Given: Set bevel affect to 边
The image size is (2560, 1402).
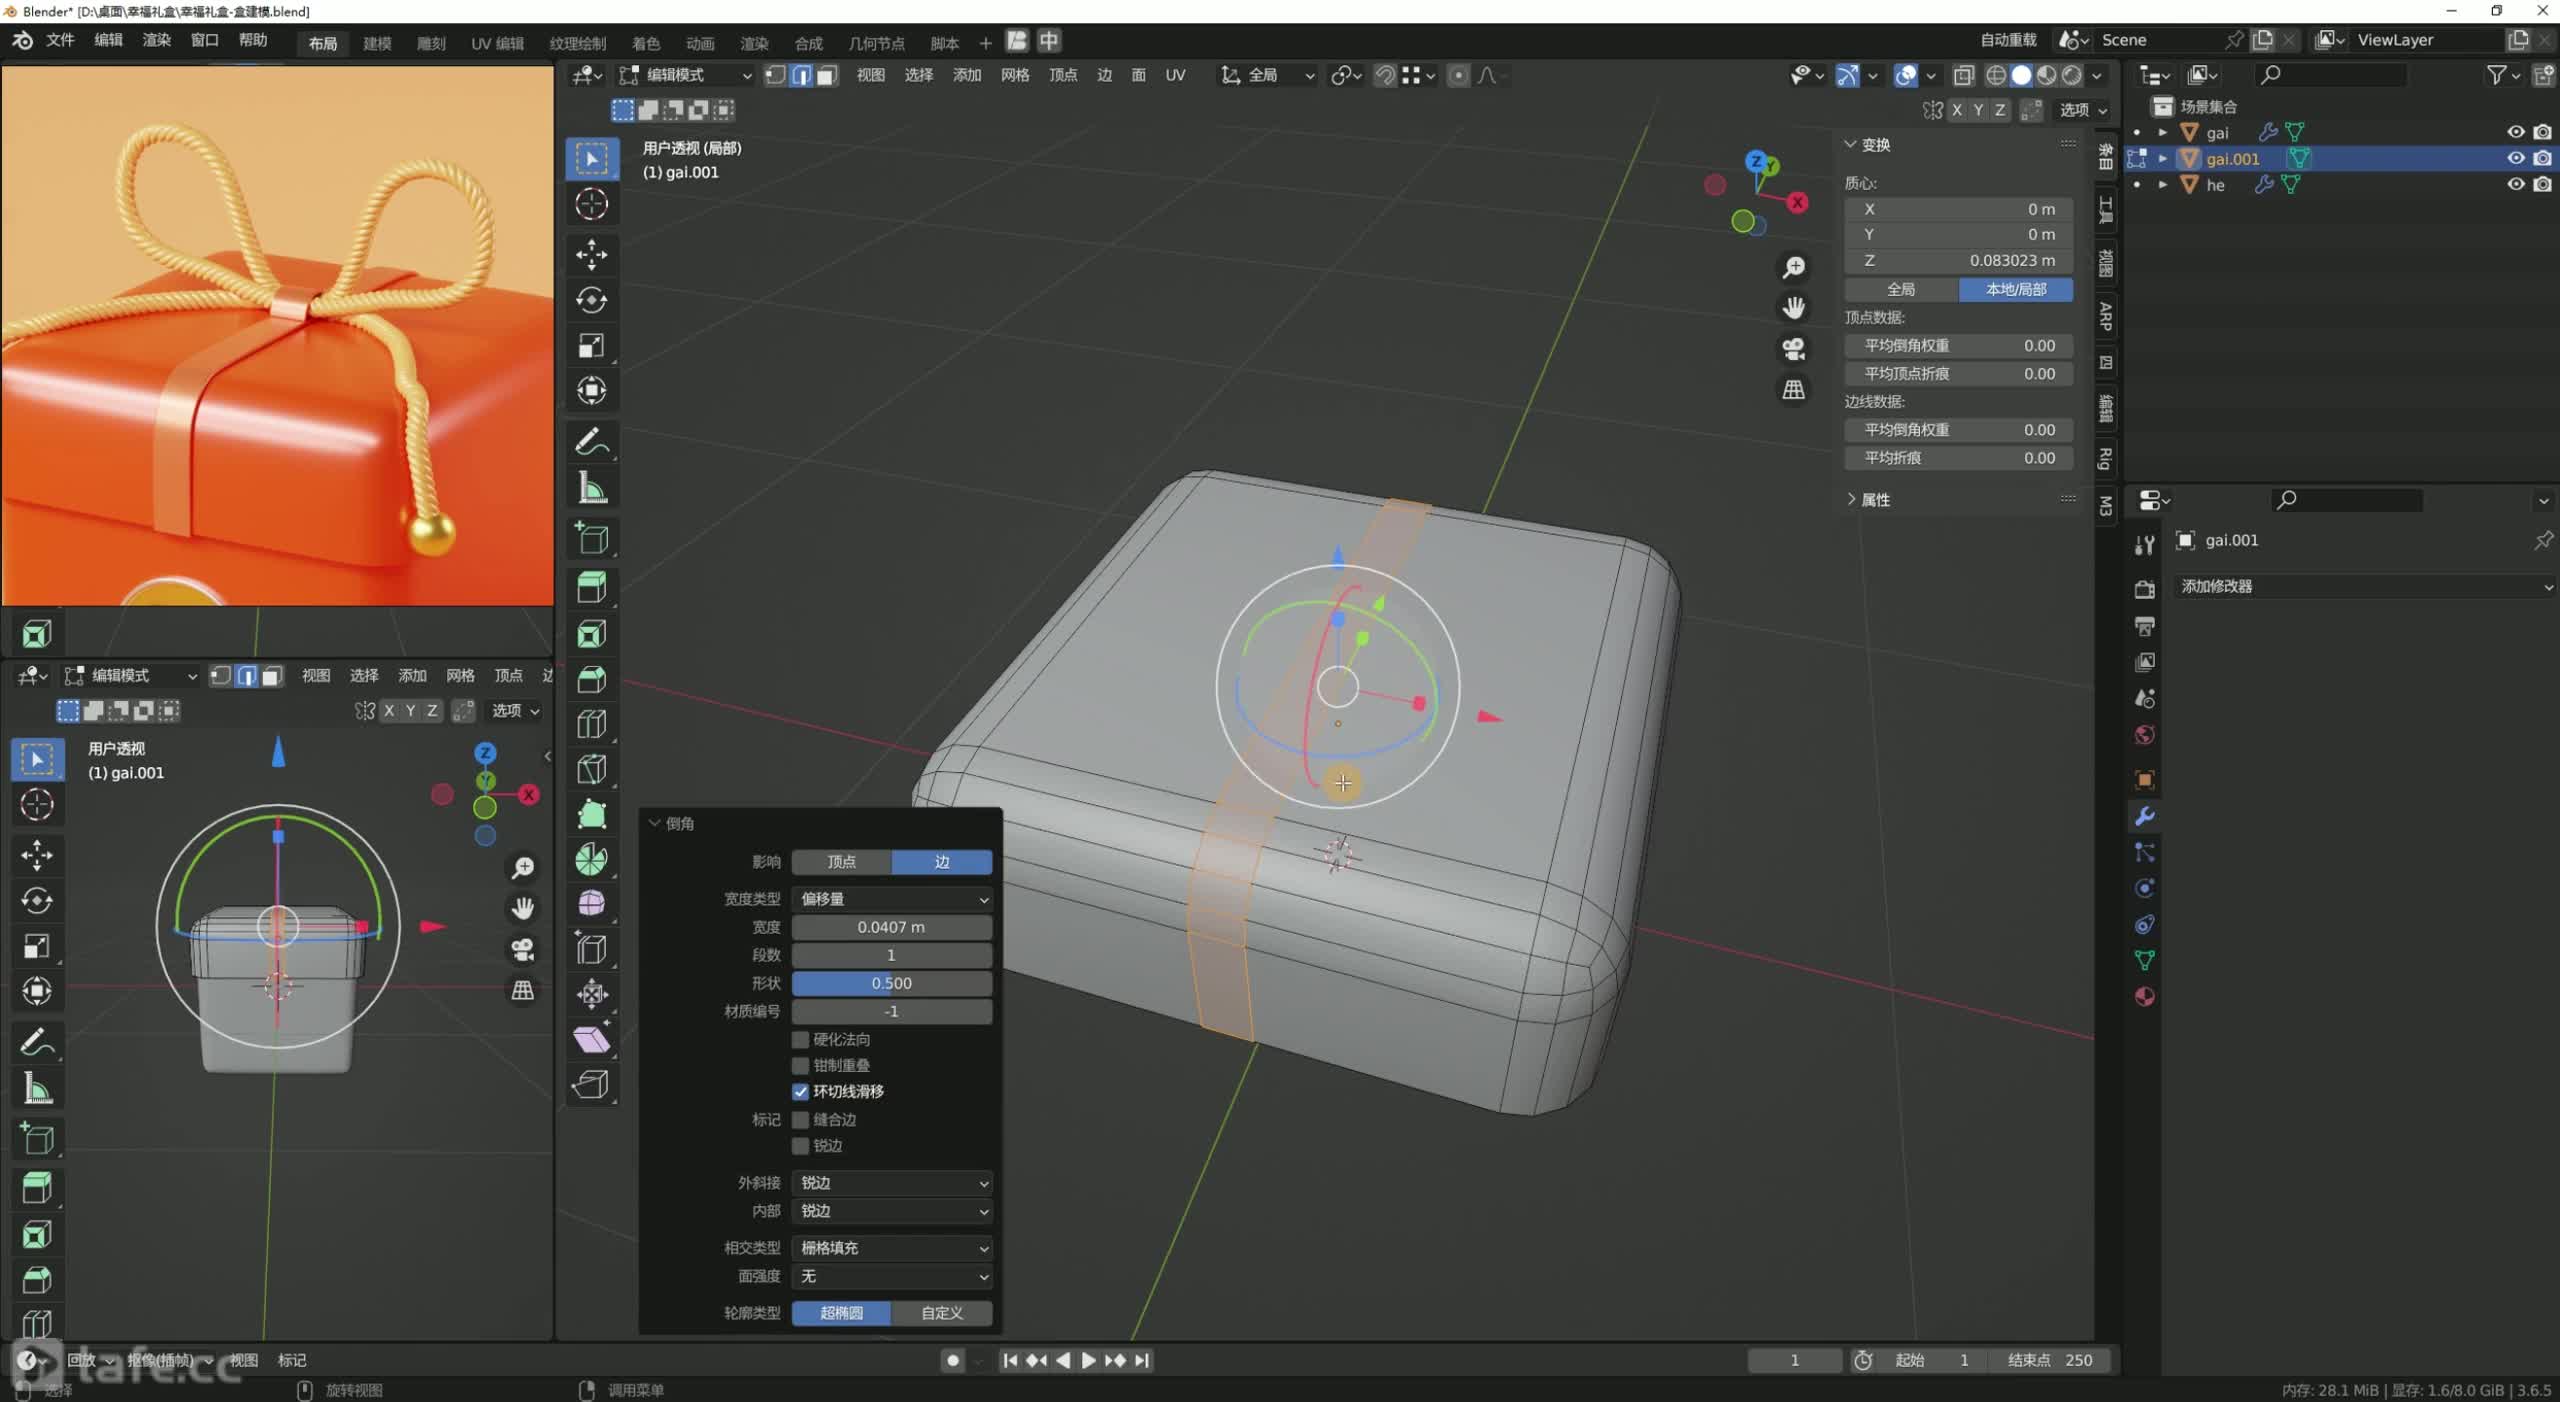Looking at the screenshot, I should [942, 861].
